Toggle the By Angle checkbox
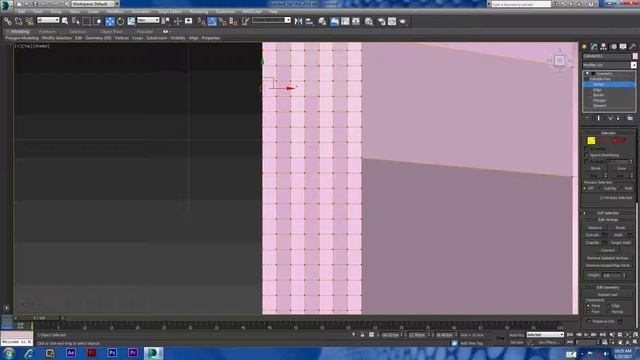 (587, 162)
